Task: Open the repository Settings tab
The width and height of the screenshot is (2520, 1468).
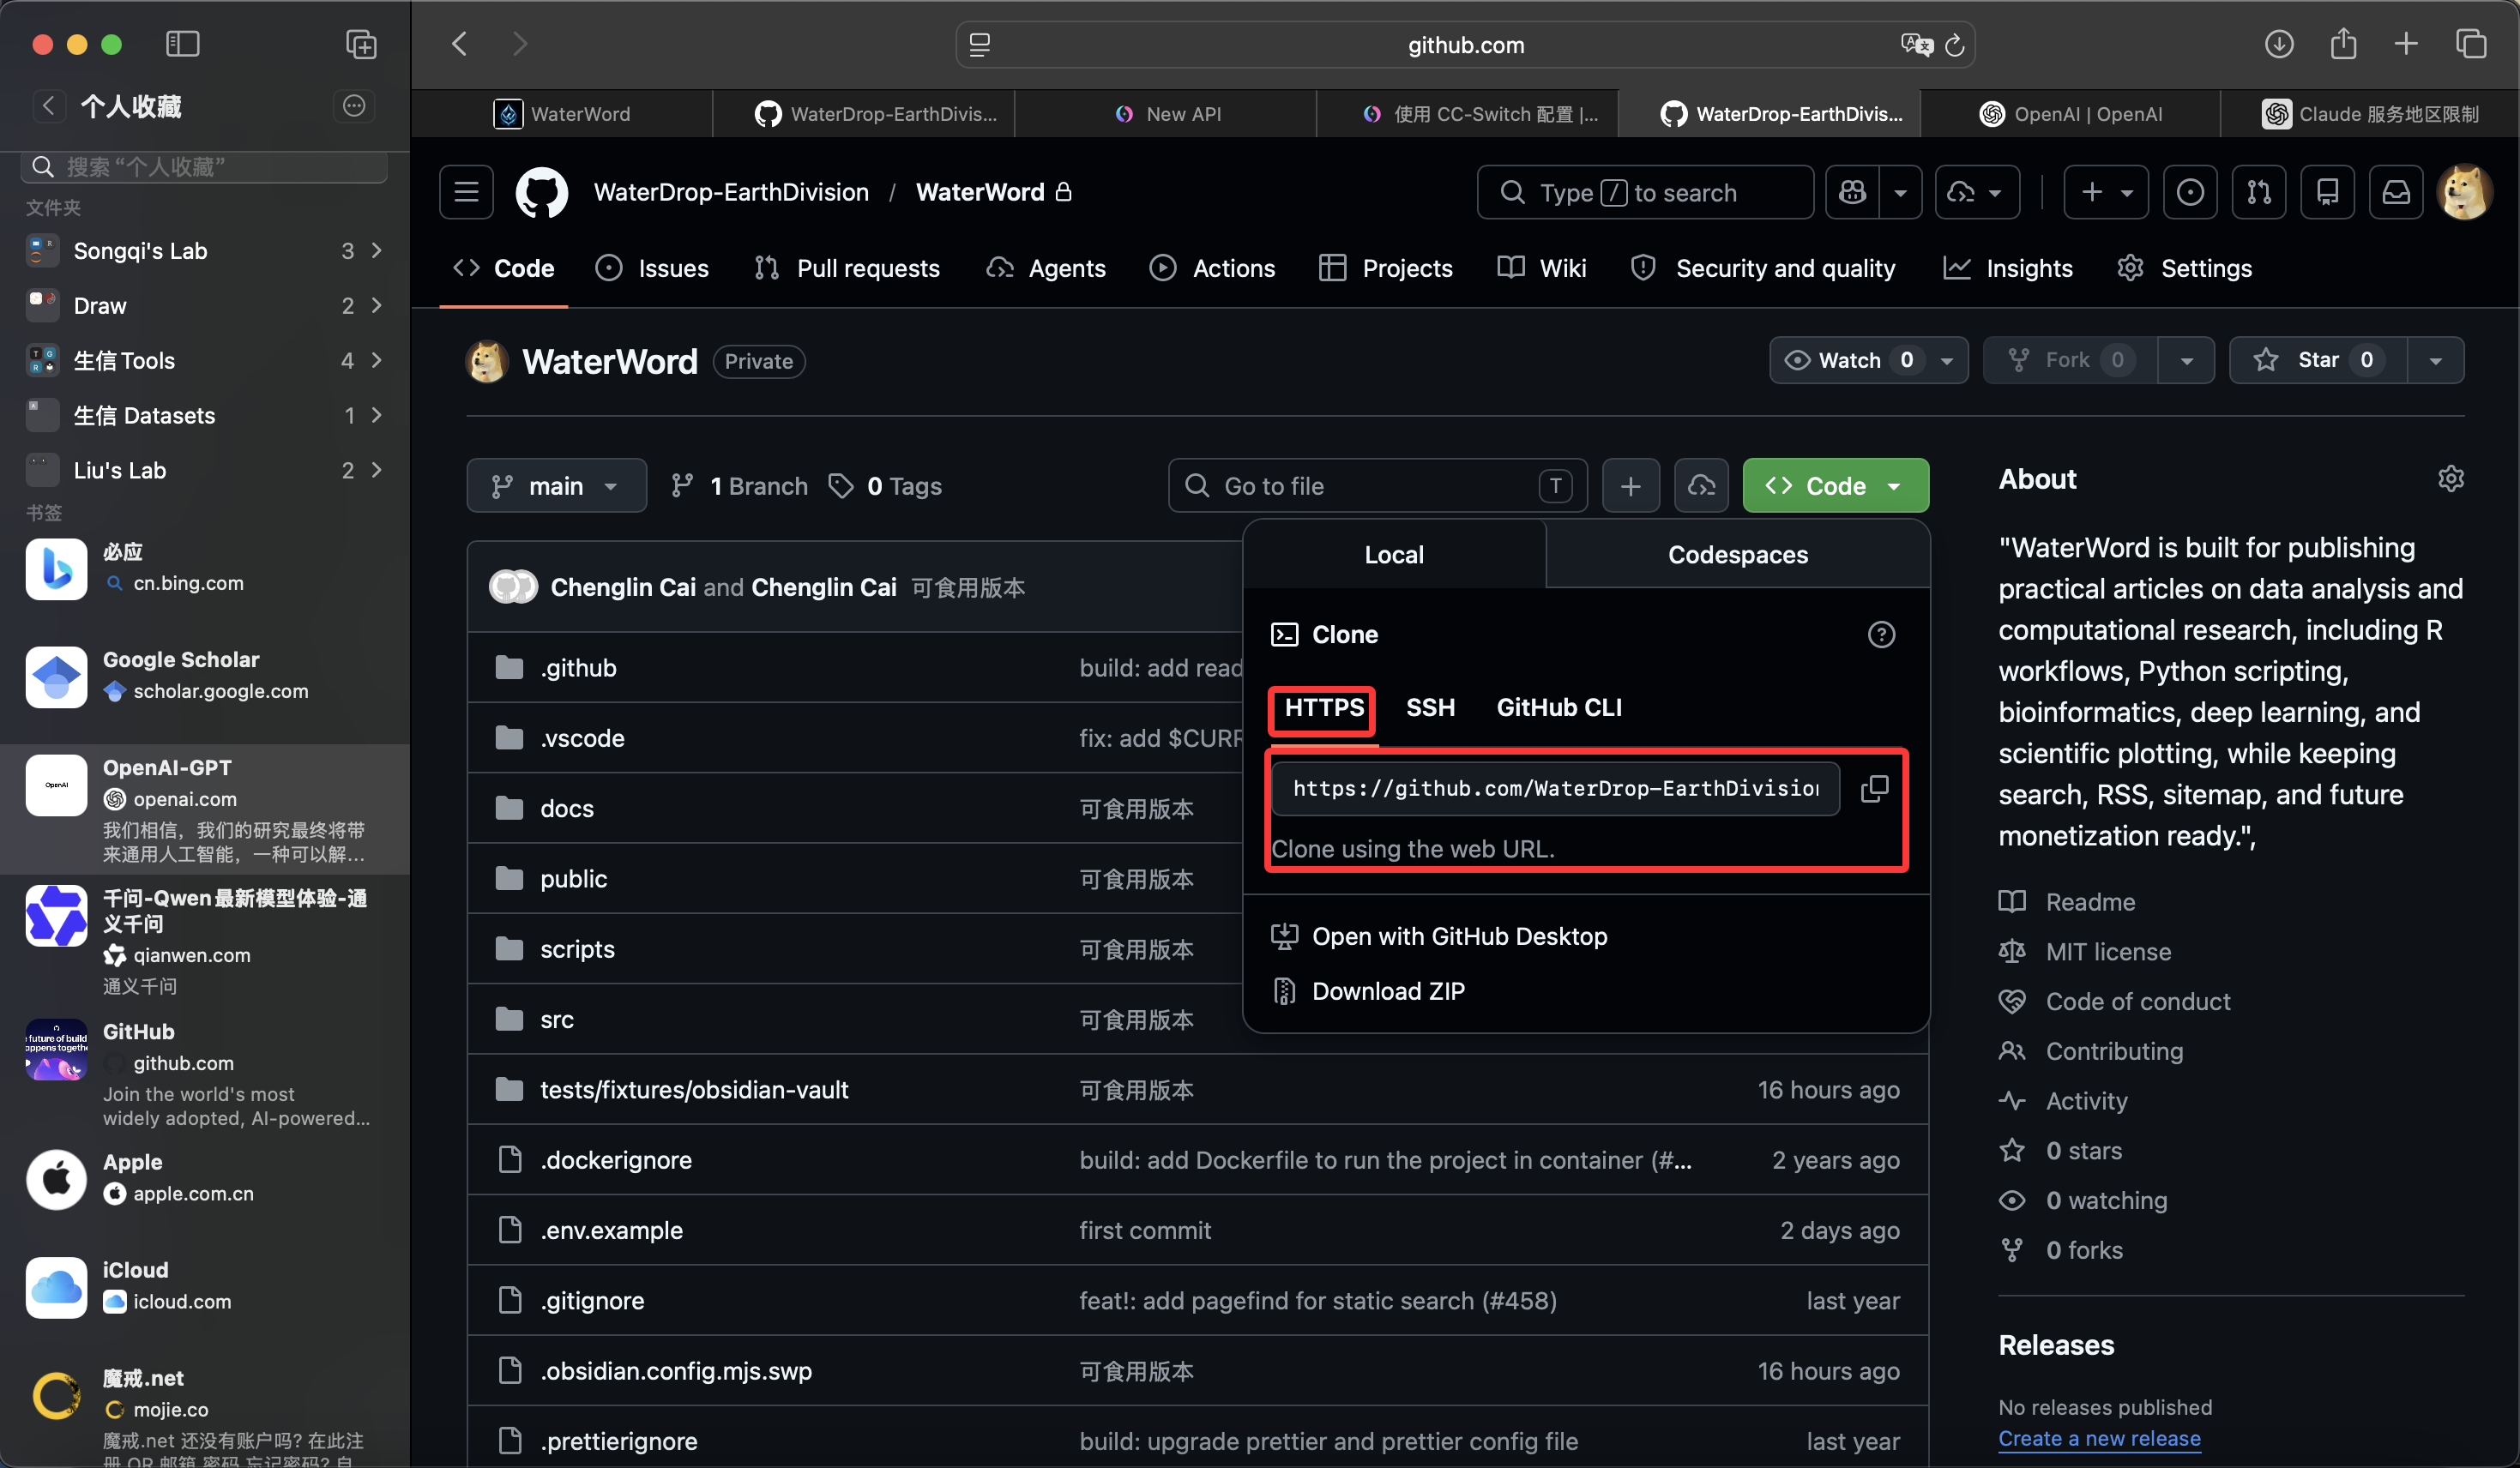Action: pyautogui.click(x=2184, y=268)
